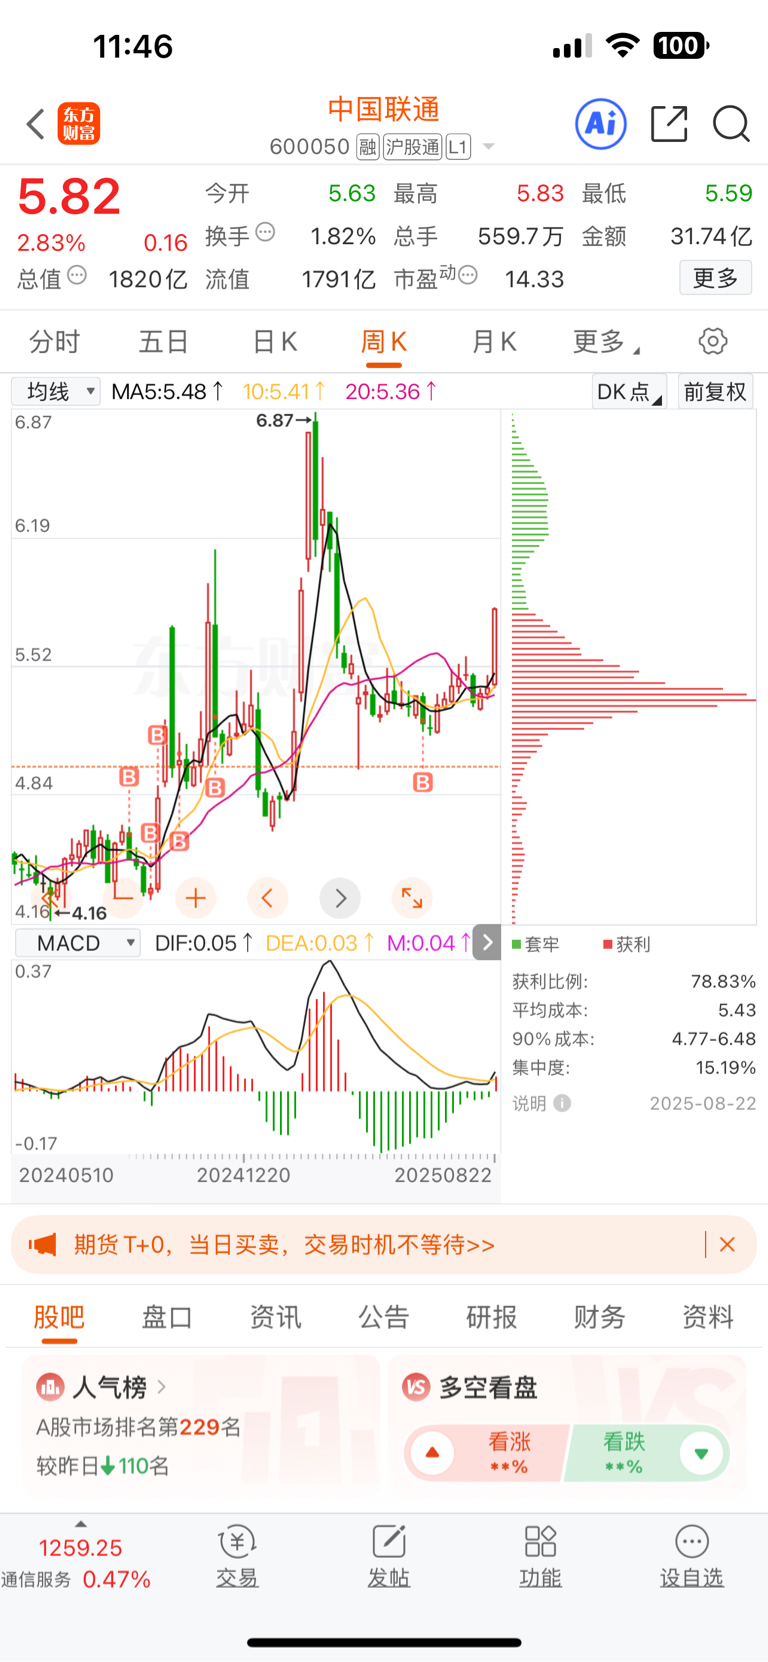Open the 资料 profile tab

pos(708,1317)
